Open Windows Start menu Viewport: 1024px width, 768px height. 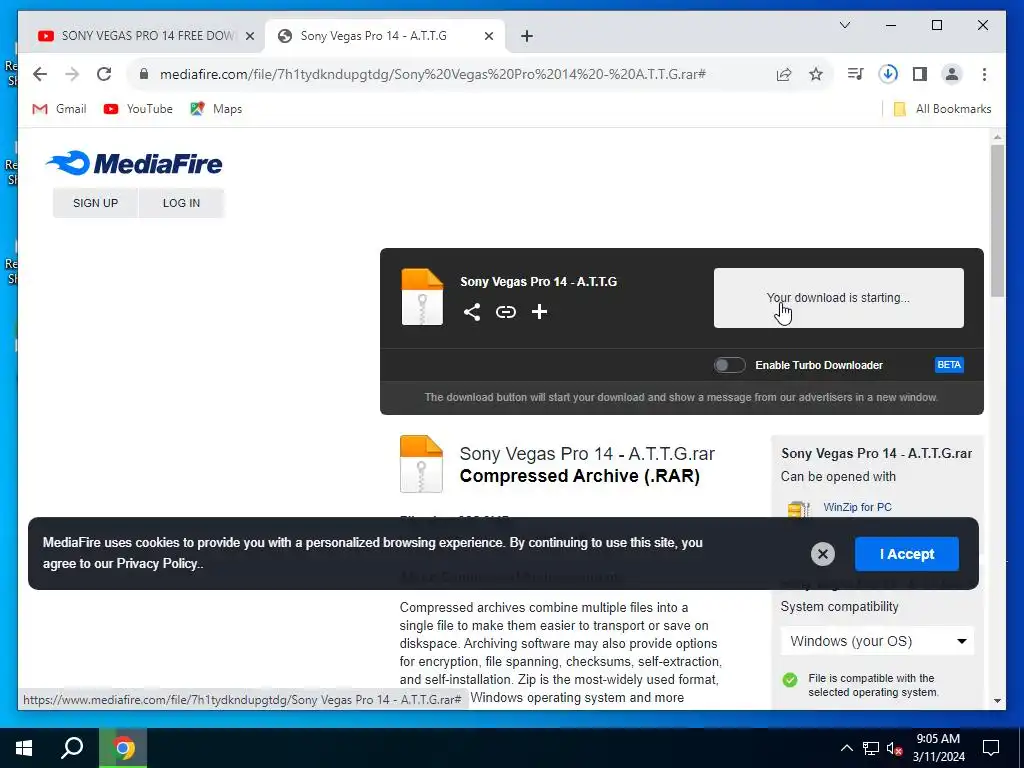pos(24,748)
